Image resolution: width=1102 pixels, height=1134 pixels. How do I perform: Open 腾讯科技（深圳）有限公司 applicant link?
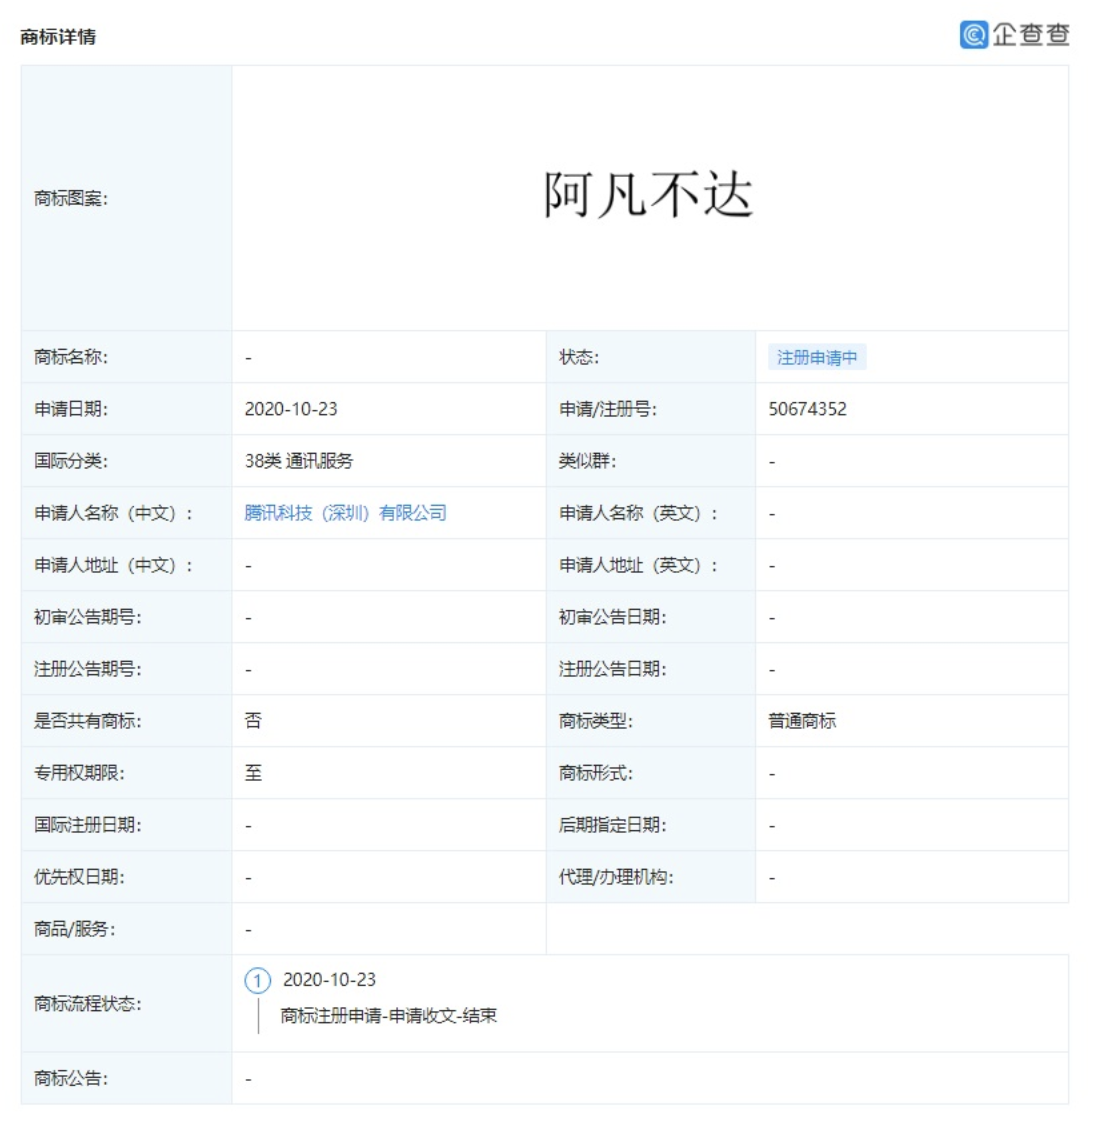(345, 513)
